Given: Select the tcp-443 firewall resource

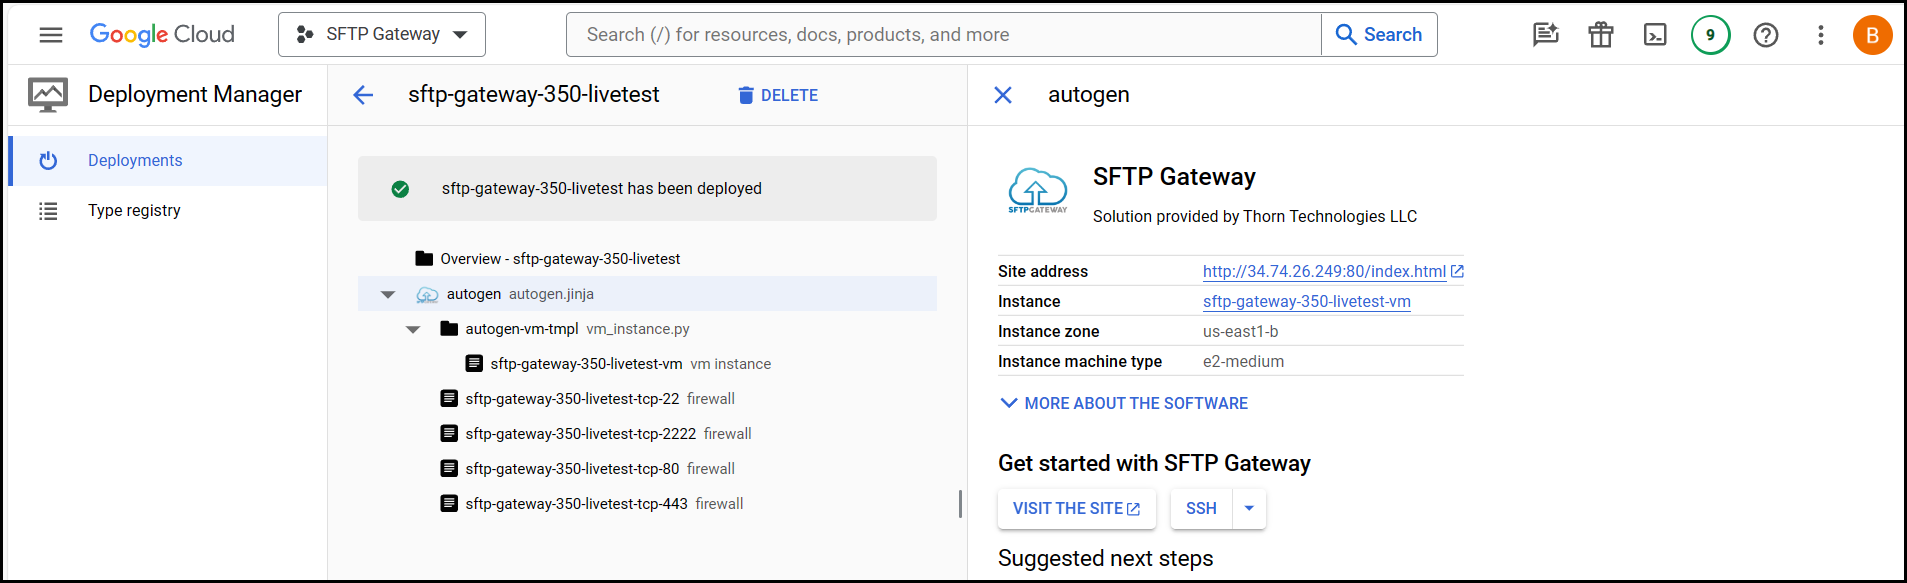Looking at the screenshot, I should [647, 504].
